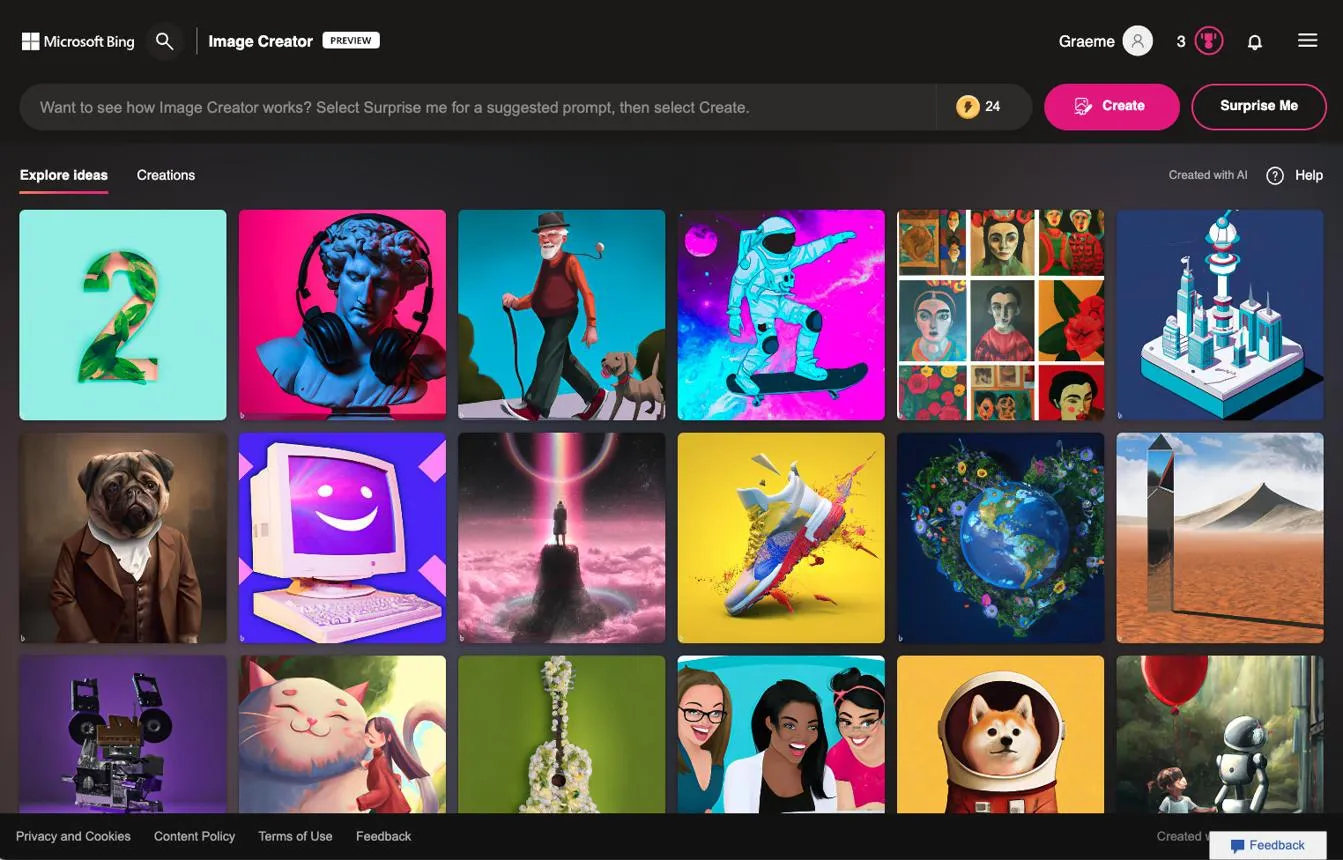The width and height of the screenshot is (1343, 860).
Task: Click the Graeme username text
Action: (1087, 41)
